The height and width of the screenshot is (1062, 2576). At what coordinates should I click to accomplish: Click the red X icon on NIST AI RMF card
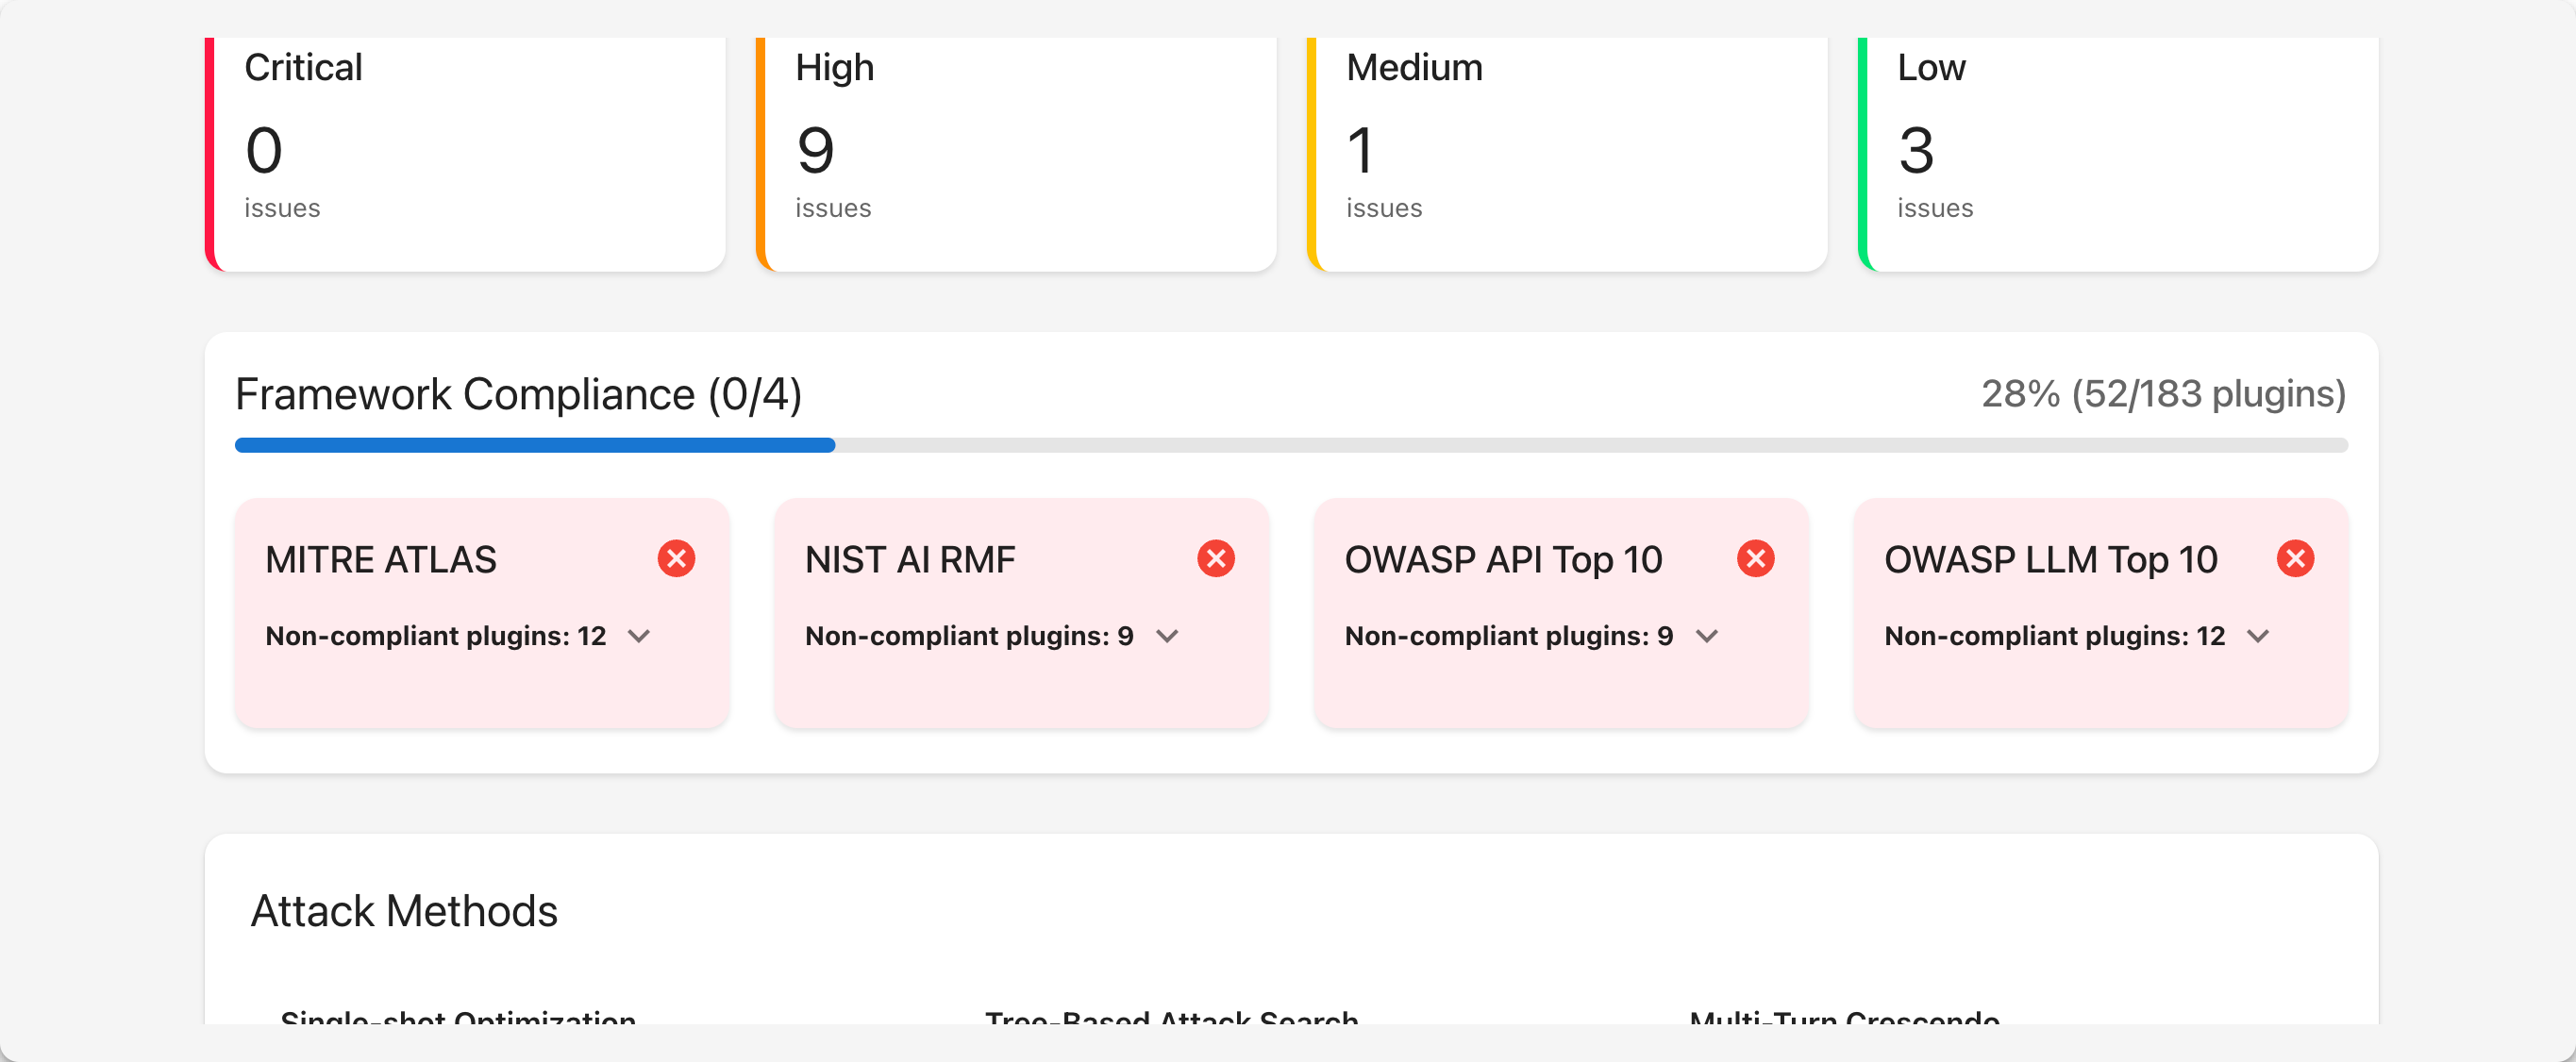click(x=1217, y=558)
